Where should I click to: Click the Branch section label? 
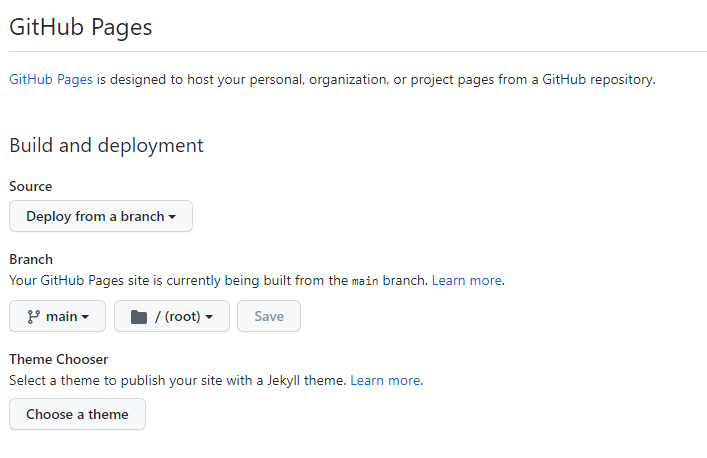point(31,259)
